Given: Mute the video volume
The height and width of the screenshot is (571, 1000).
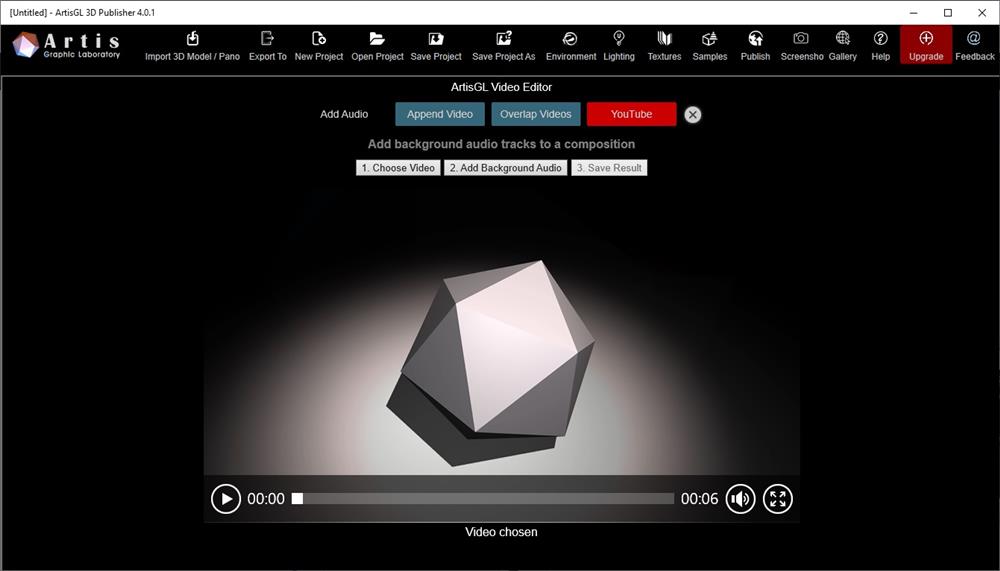Looking at the screenshot, I should coord(740,499).
